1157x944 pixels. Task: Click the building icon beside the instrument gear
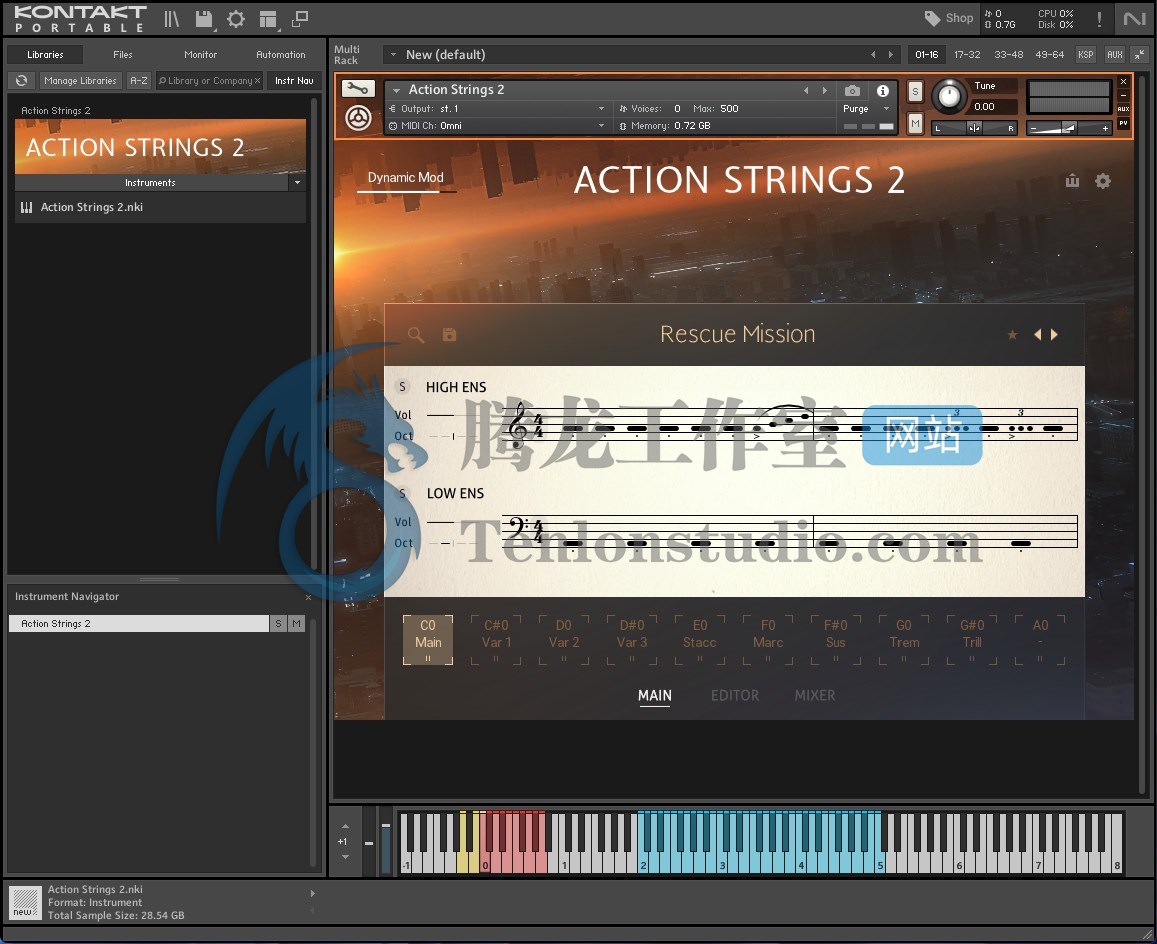[x=1072, y=181]
